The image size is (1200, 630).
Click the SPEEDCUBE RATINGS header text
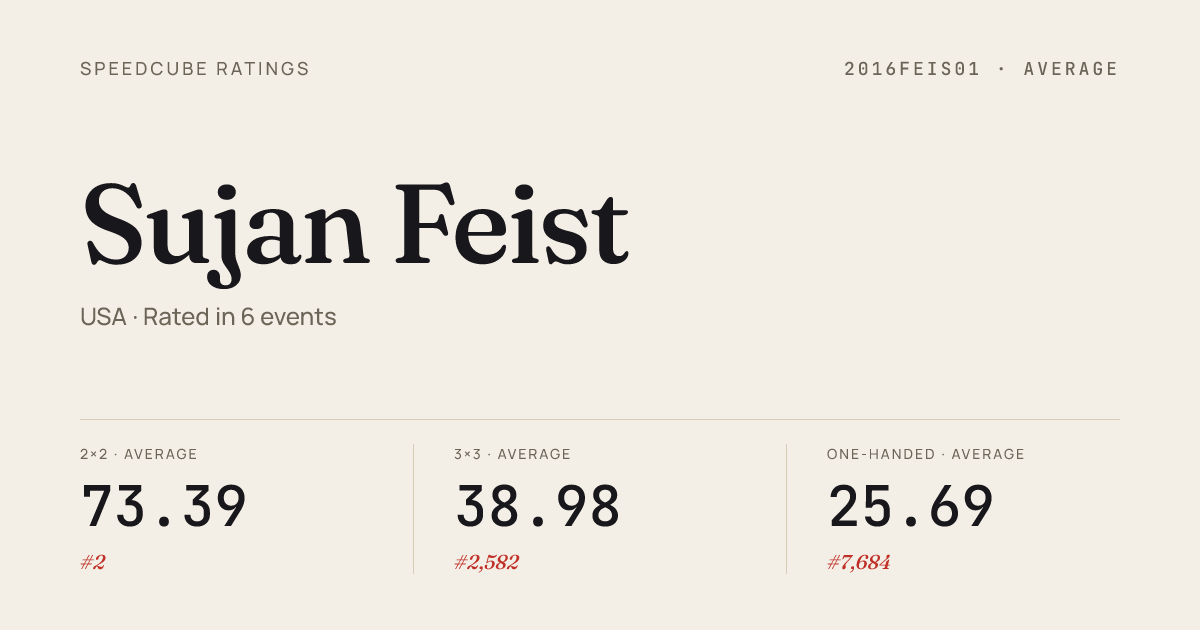point(195,69)
